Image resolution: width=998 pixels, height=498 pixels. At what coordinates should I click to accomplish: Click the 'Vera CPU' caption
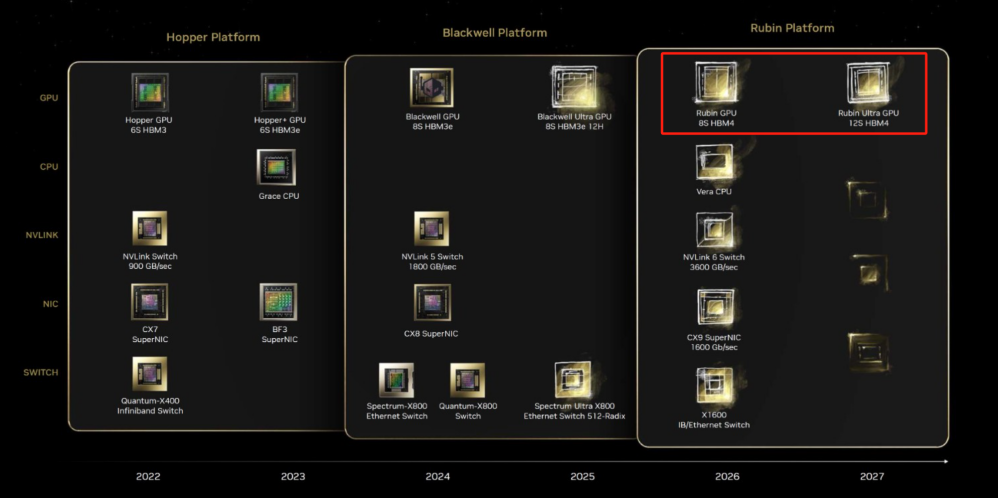[x=714, y=192]
